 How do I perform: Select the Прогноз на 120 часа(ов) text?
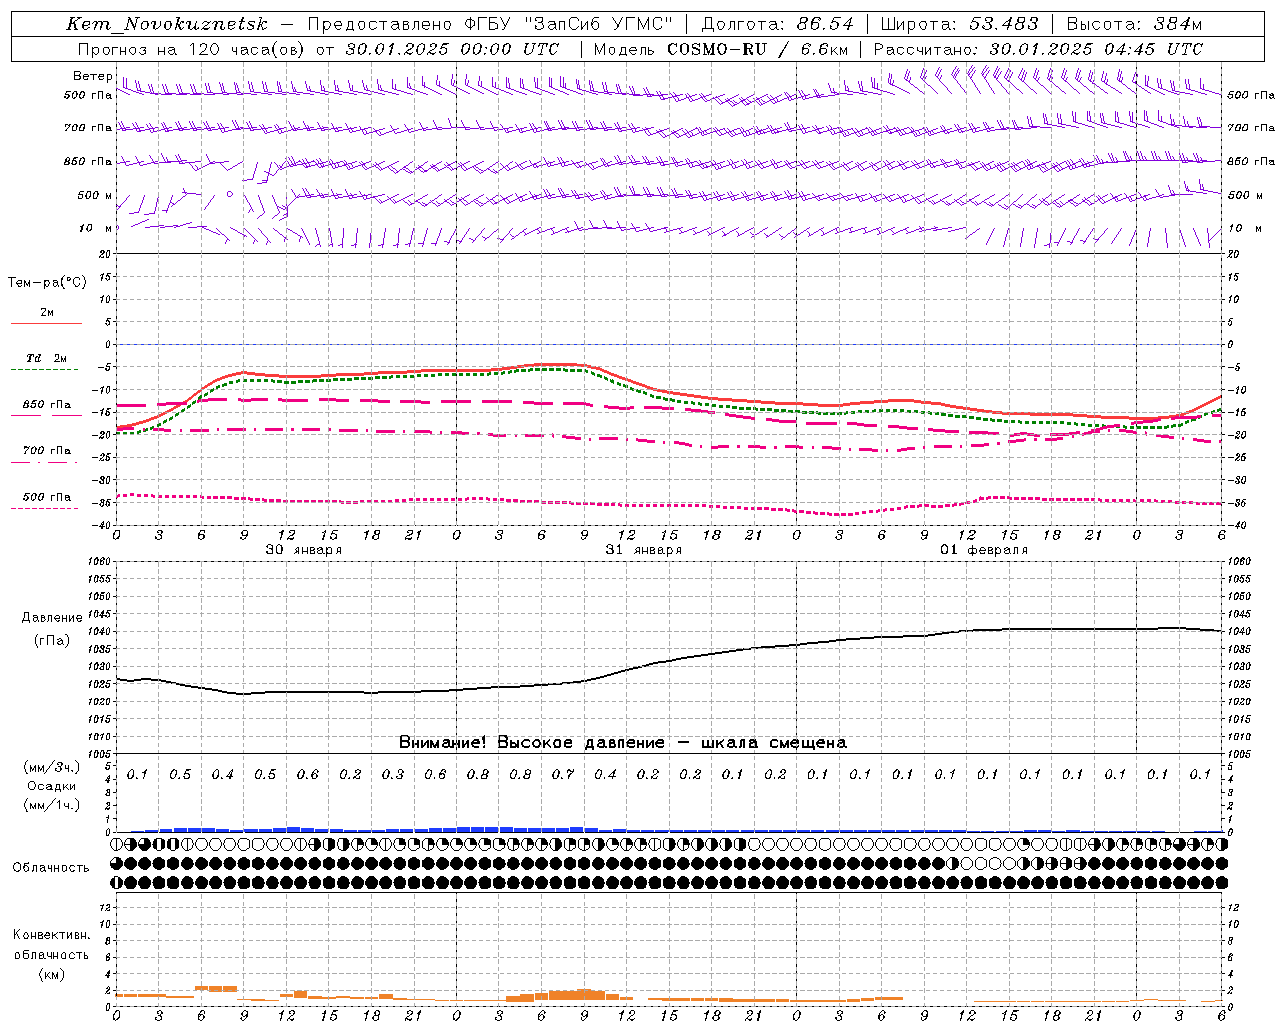193,49
